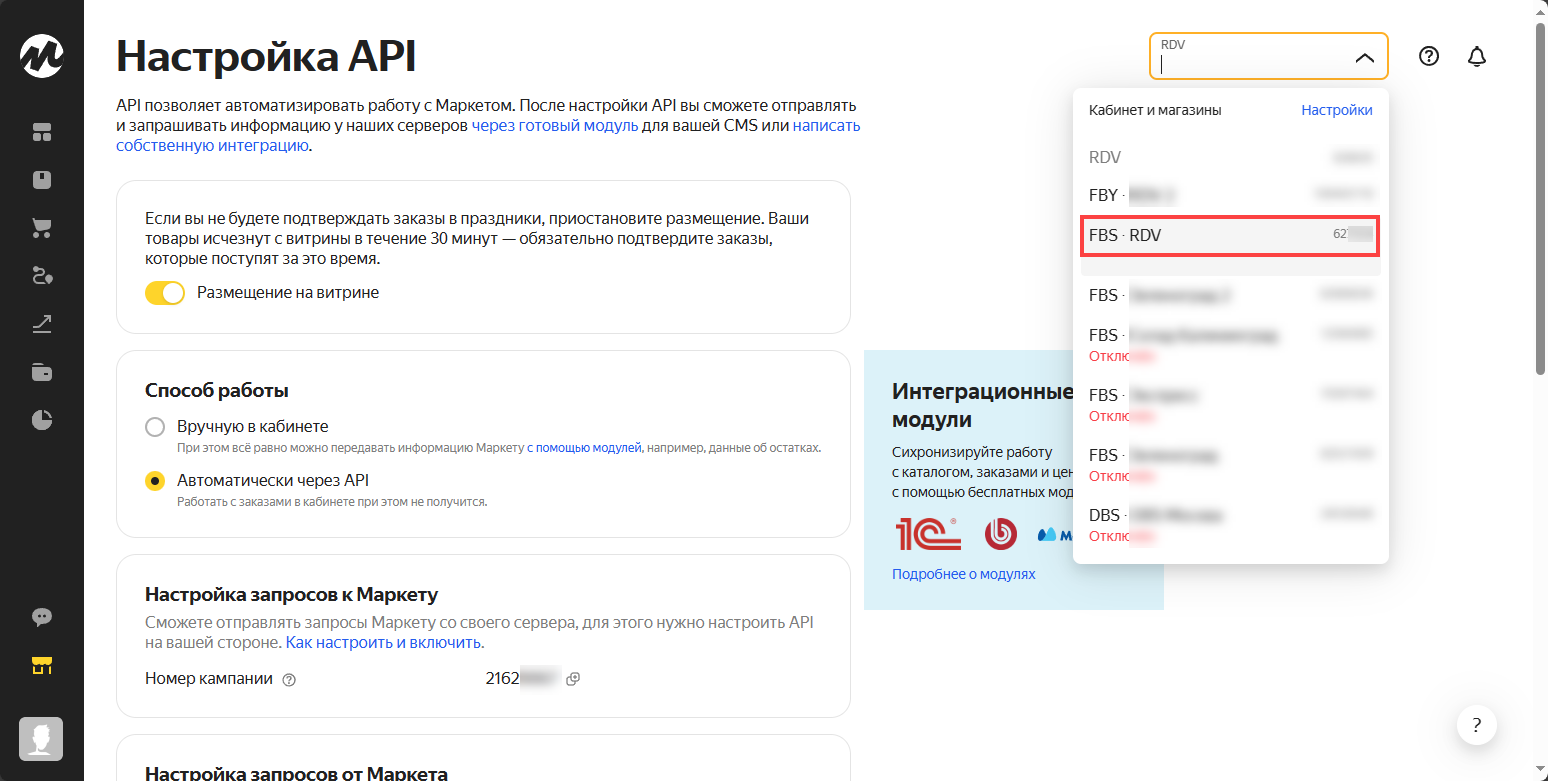Select the highlighted yellow store icon
1548x781 pixels.
[x=42, y=665]
